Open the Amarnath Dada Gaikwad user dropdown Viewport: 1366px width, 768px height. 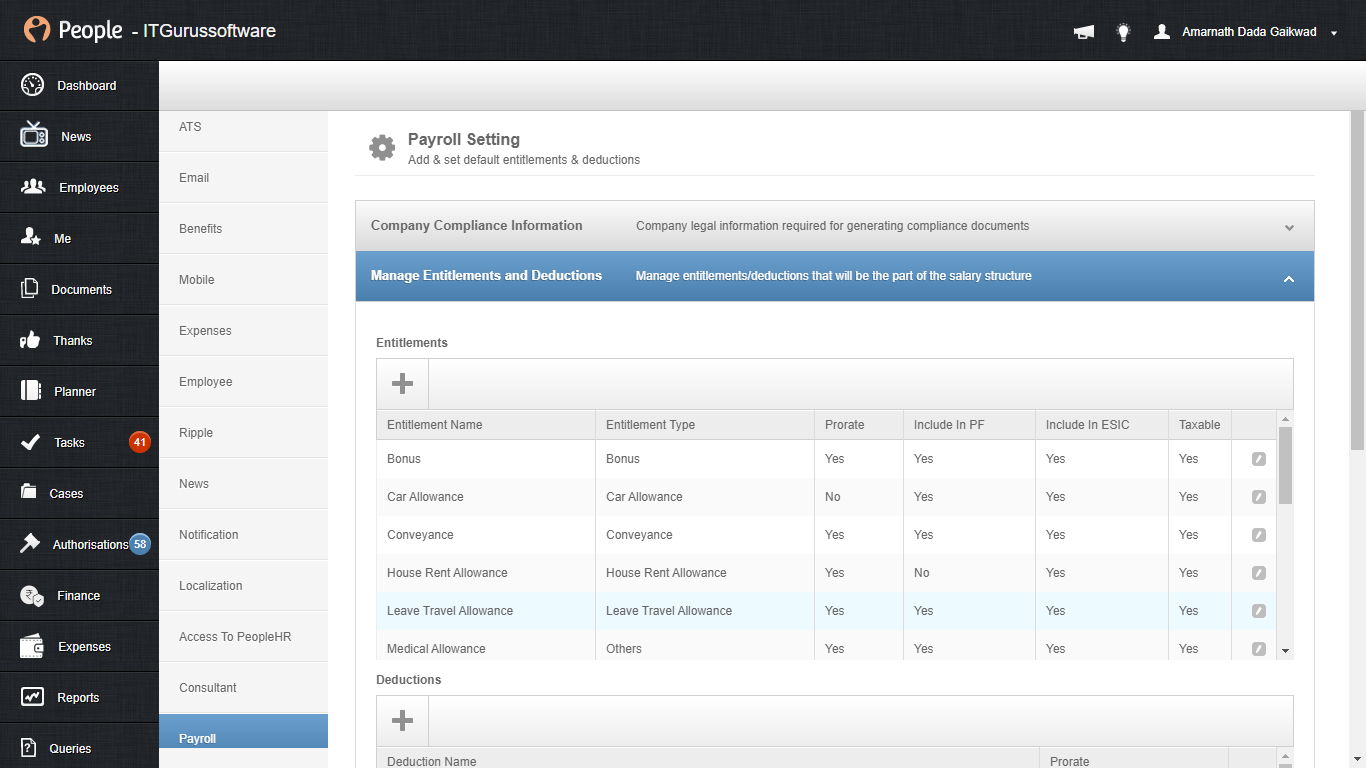pos(1245,32)
